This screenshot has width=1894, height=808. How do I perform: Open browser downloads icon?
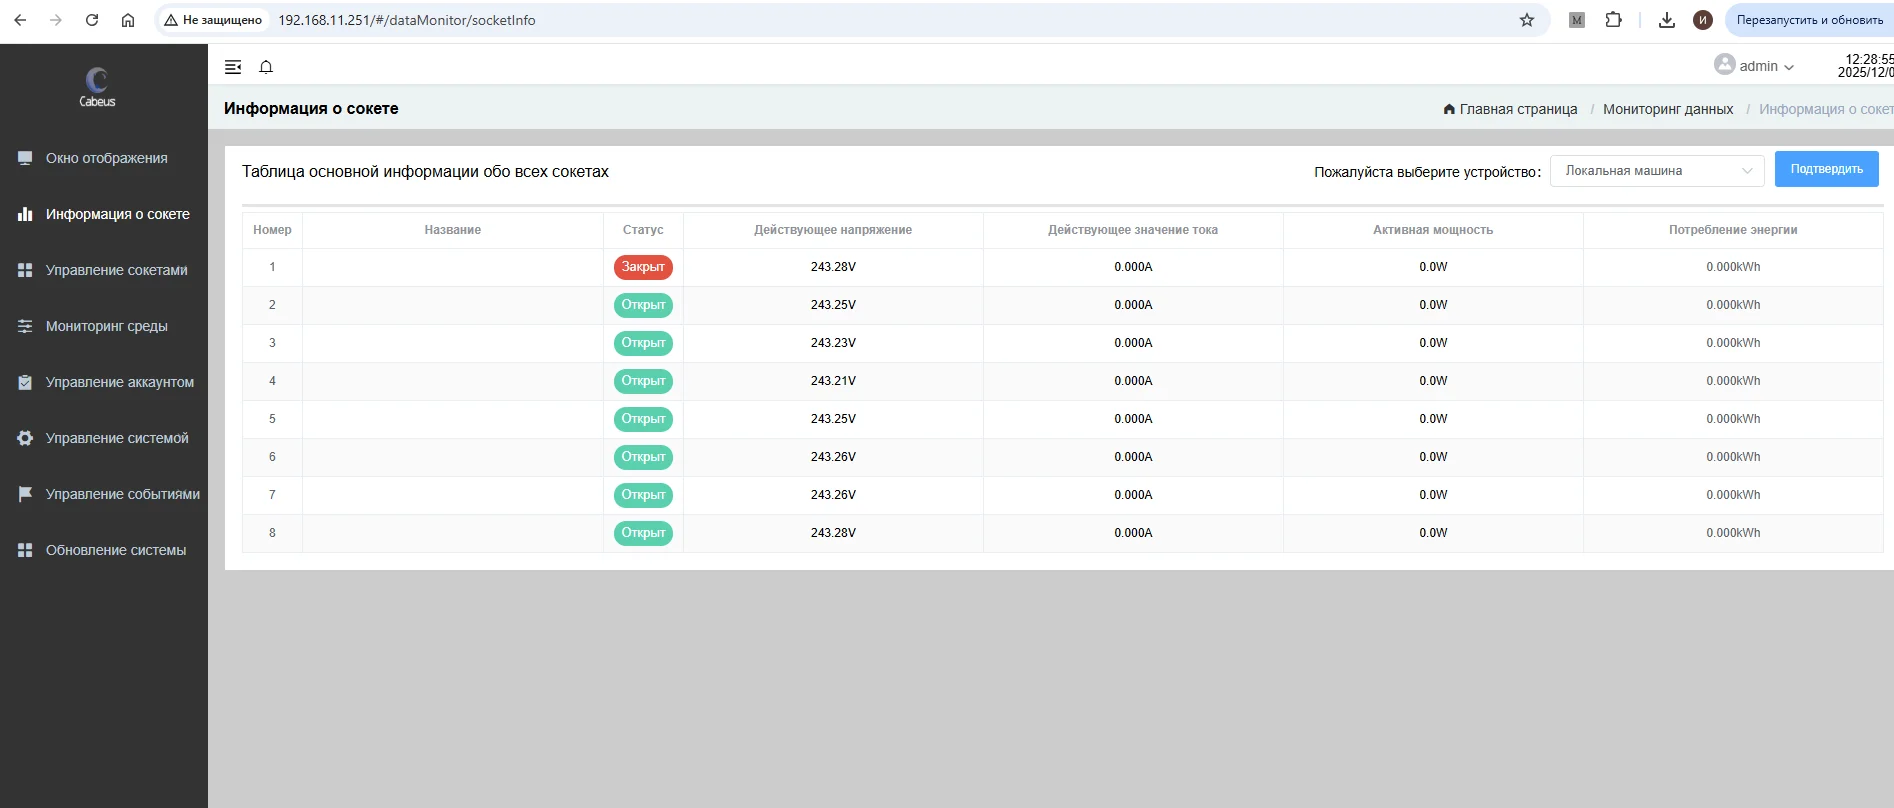pos(1666,20)
